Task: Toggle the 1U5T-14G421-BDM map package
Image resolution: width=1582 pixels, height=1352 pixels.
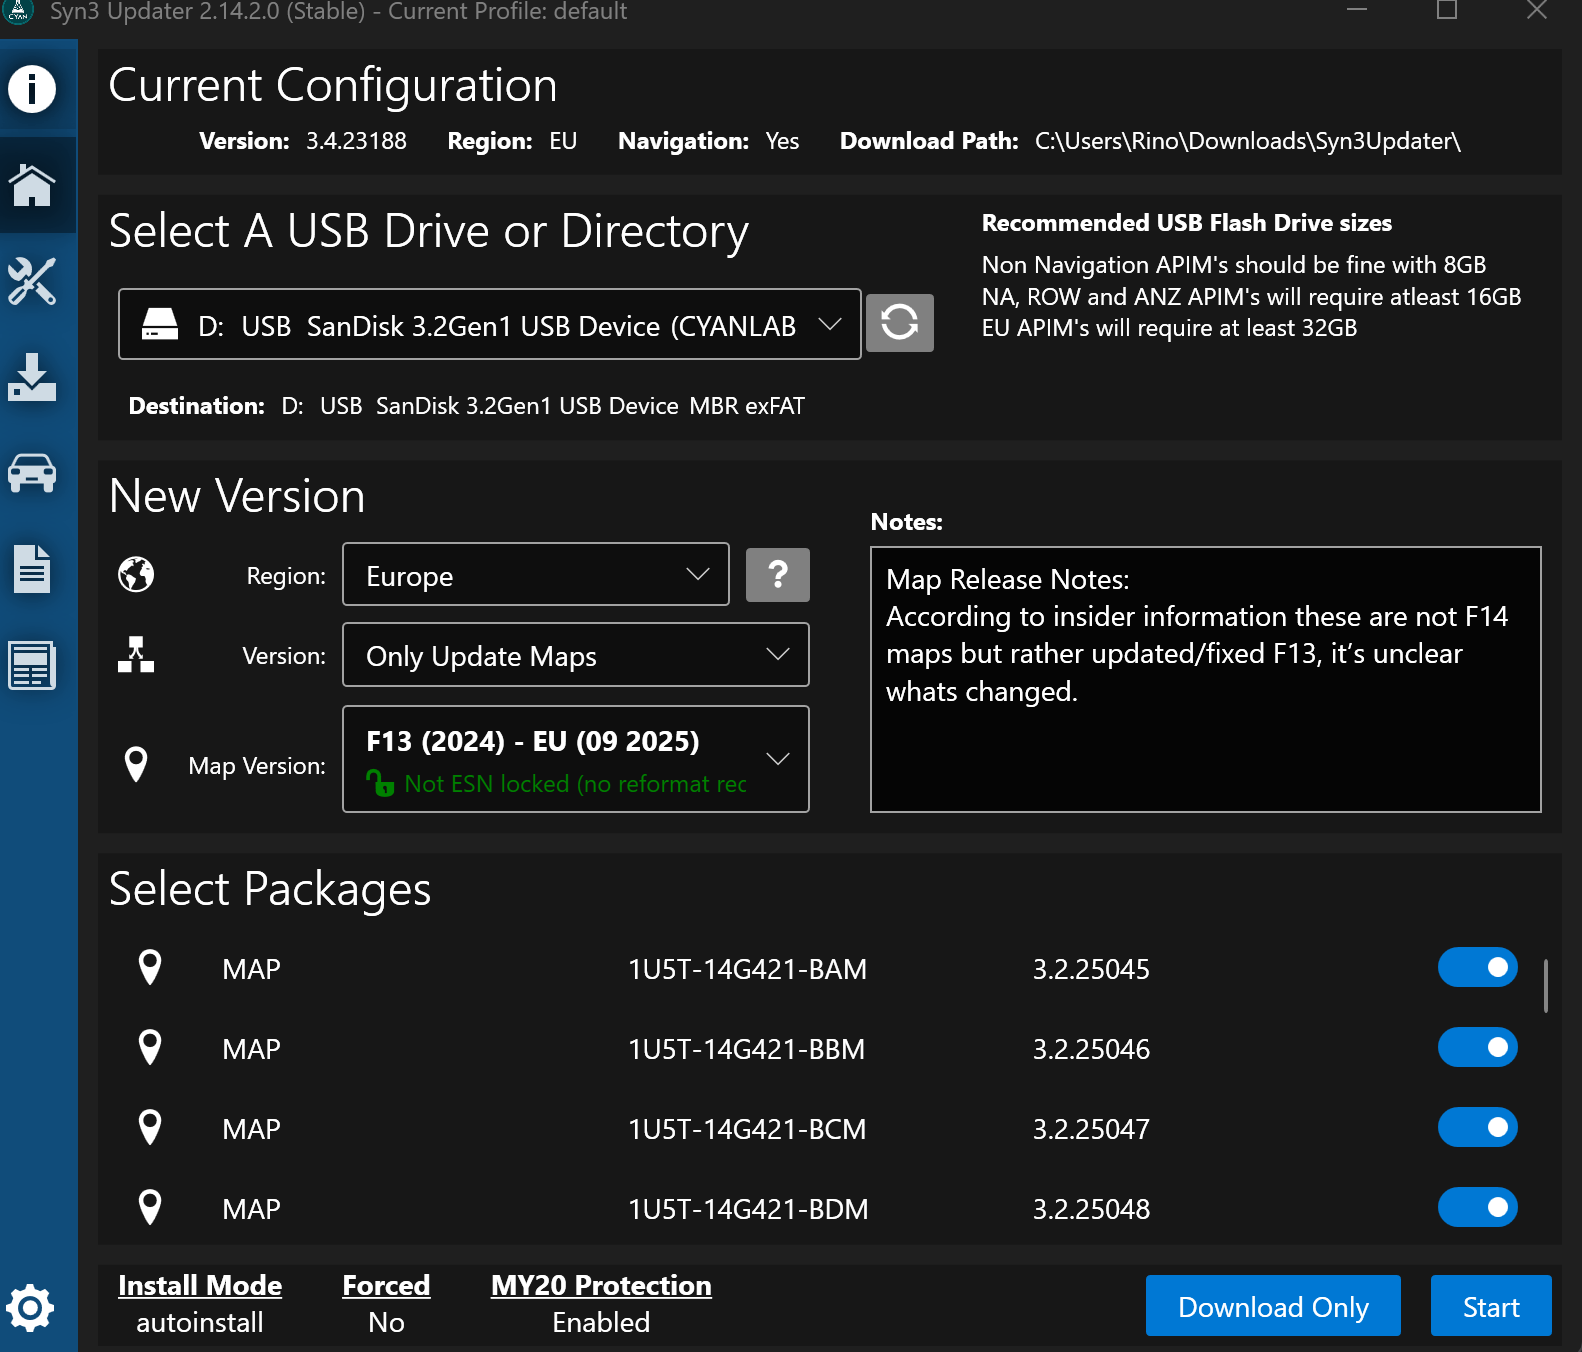Action: (x=1477, y=1208)
